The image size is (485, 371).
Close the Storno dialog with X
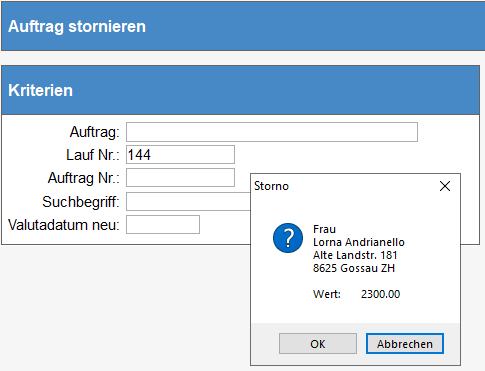click(x=445, y=186)
